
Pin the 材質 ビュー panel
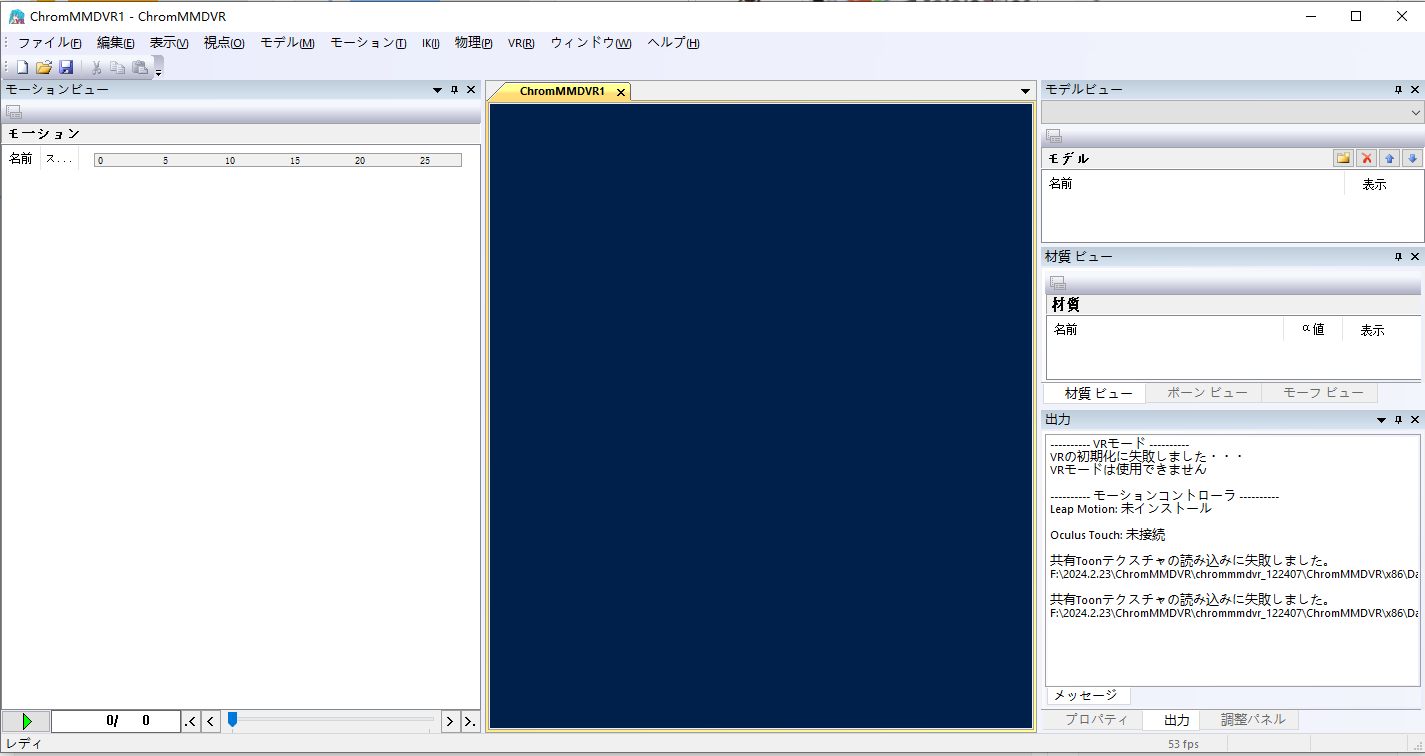[1399, 257]
